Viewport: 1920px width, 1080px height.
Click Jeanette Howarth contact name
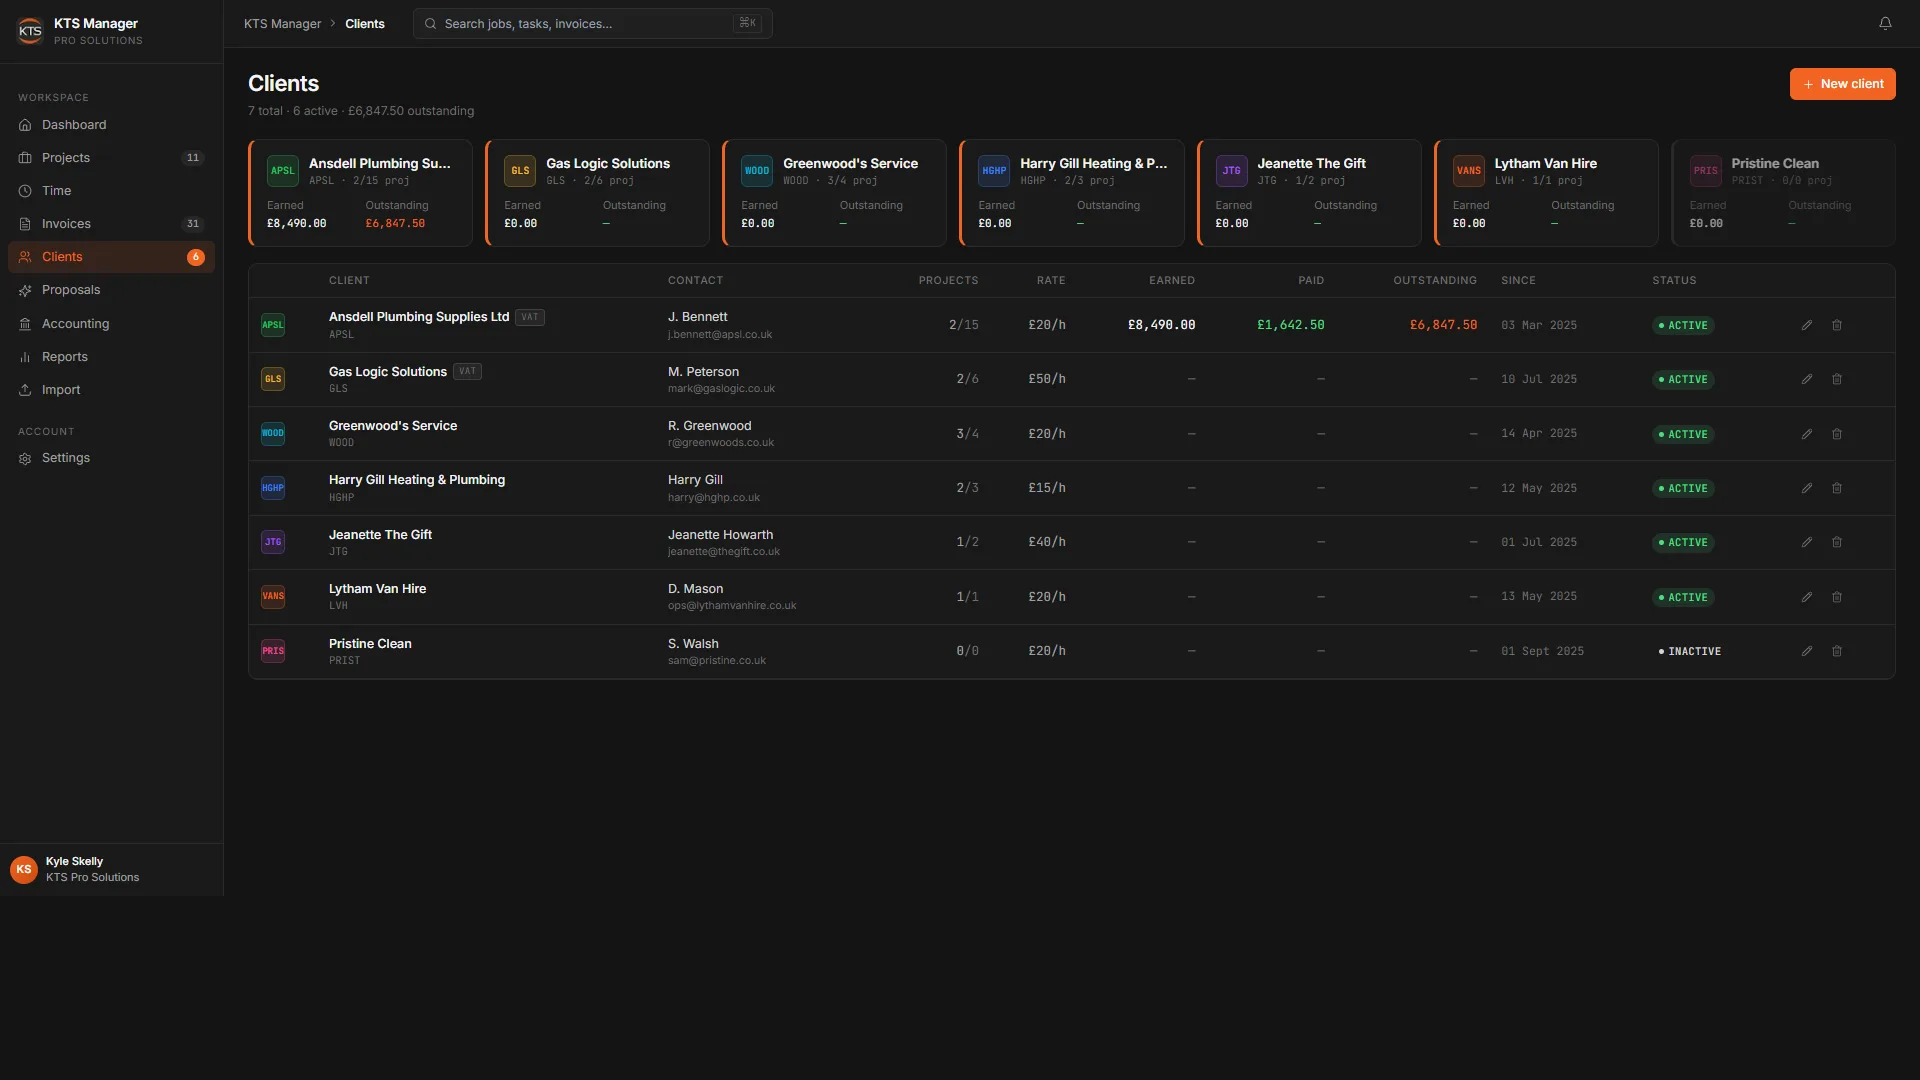720,535
